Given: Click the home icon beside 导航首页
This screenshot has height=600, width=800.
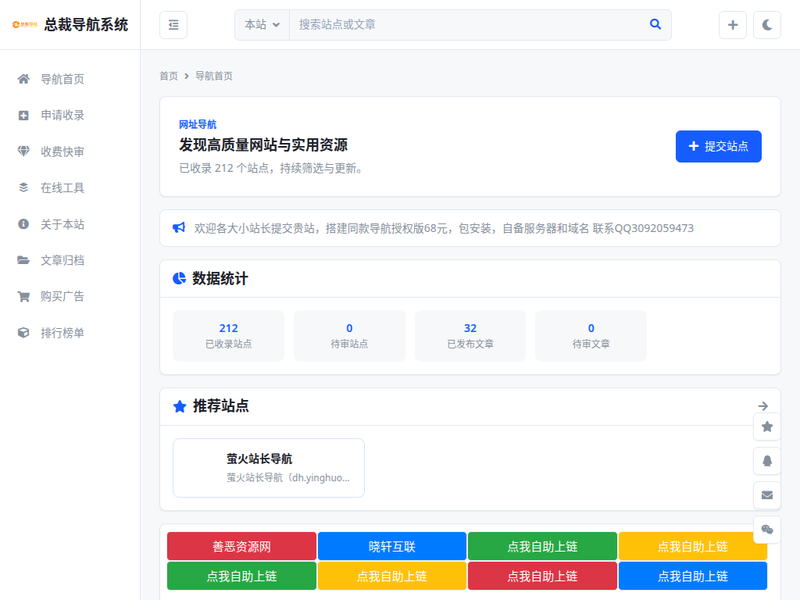Looking at the screenshot, I should 23,79.
